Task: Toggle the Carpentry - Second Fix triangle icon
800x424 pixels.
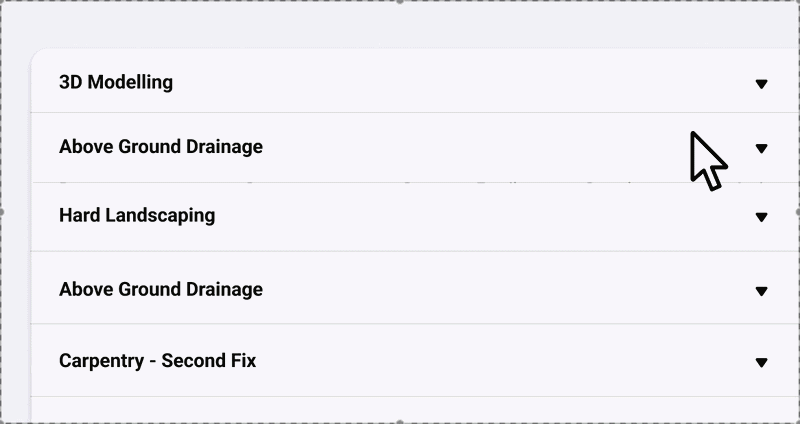Action: (x=761, y=362)
